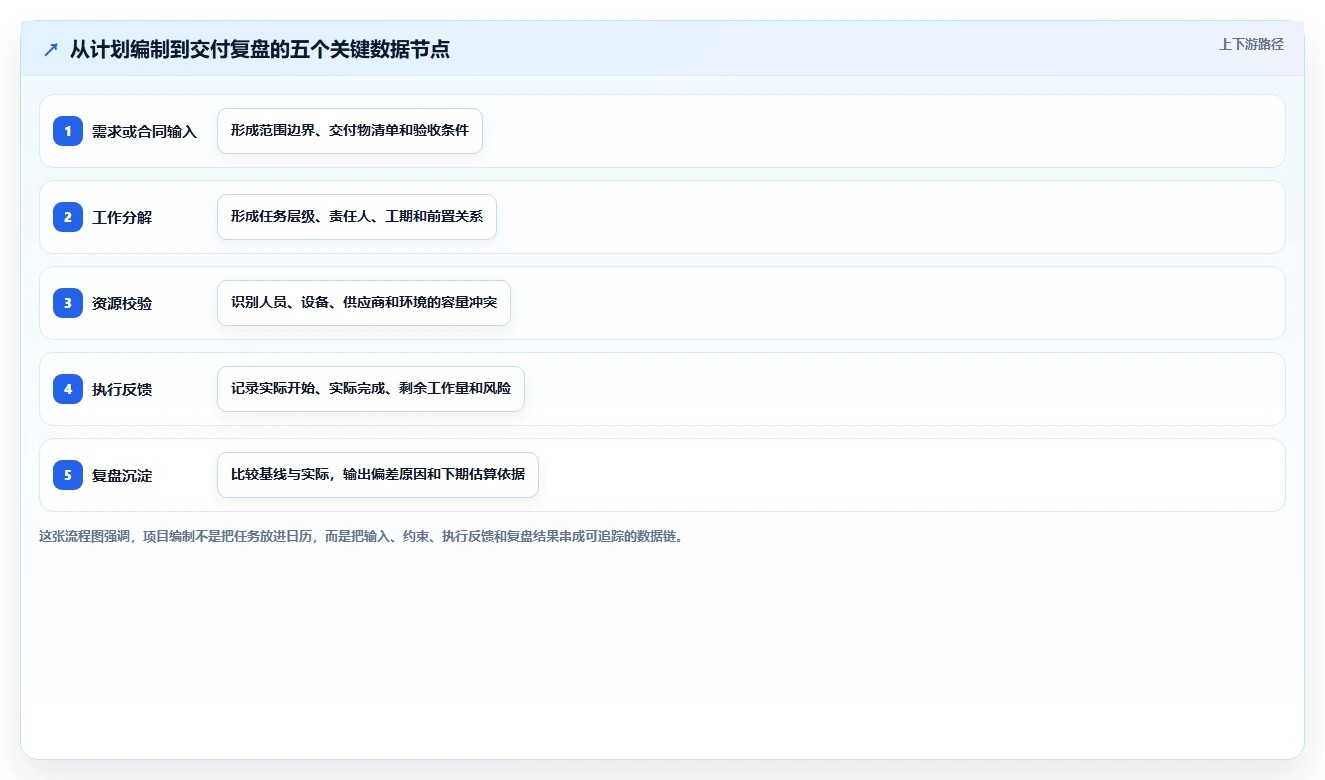Click the 上下游路径 label
1325x780 pixels.
pyautogui.click(x=1251, y=44)
